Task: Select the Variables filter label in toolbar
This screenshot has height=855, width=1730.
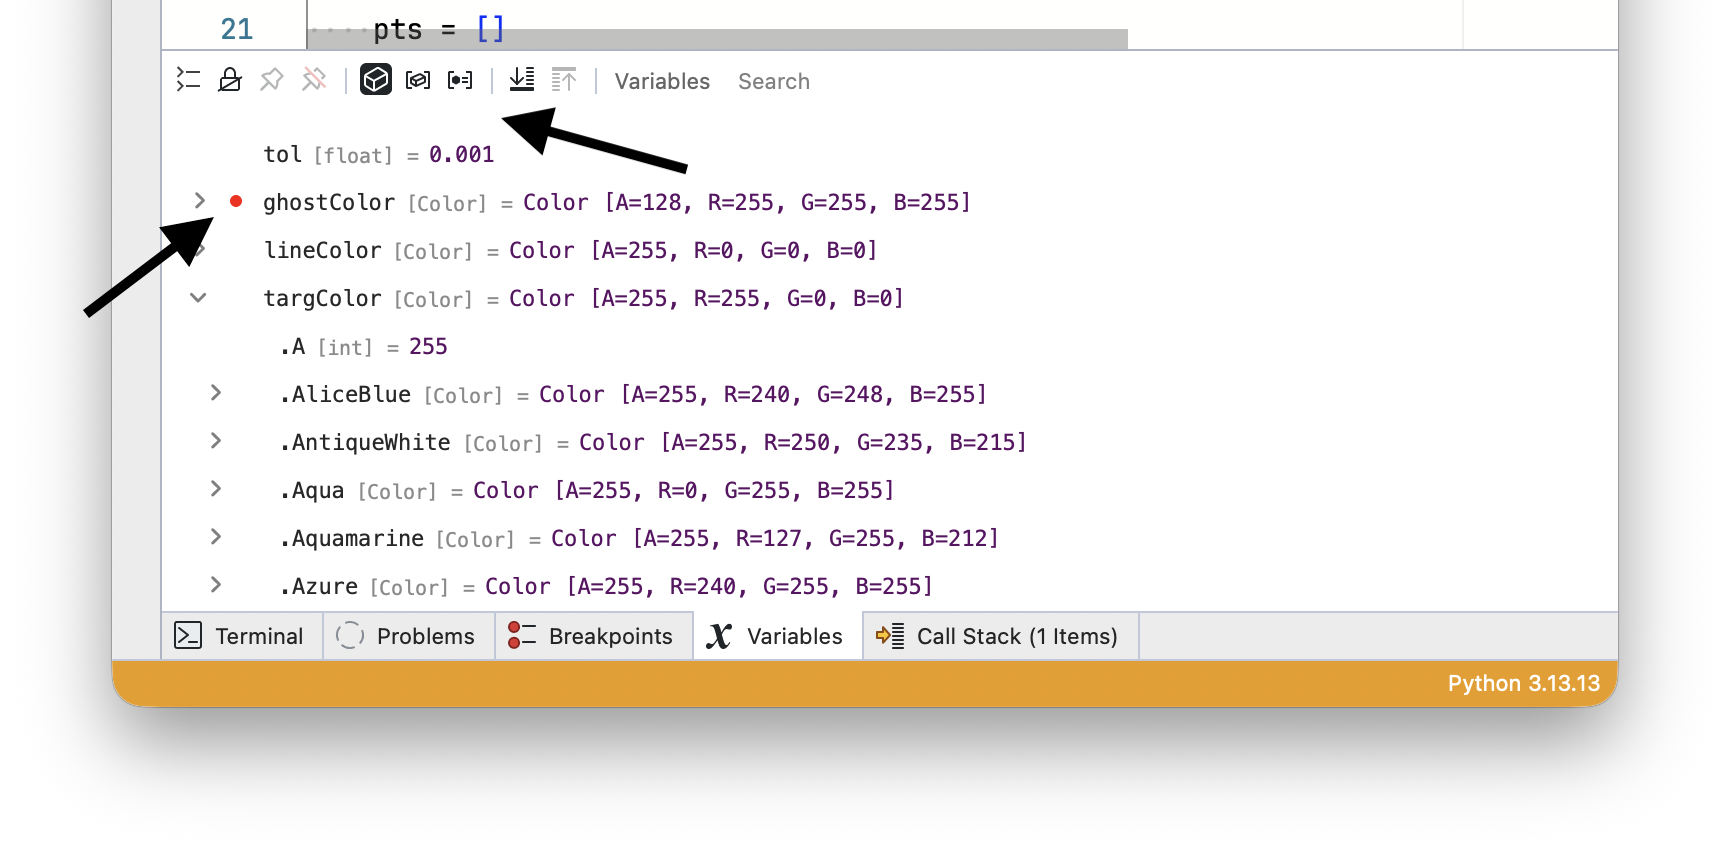Action: pos(662,81)
